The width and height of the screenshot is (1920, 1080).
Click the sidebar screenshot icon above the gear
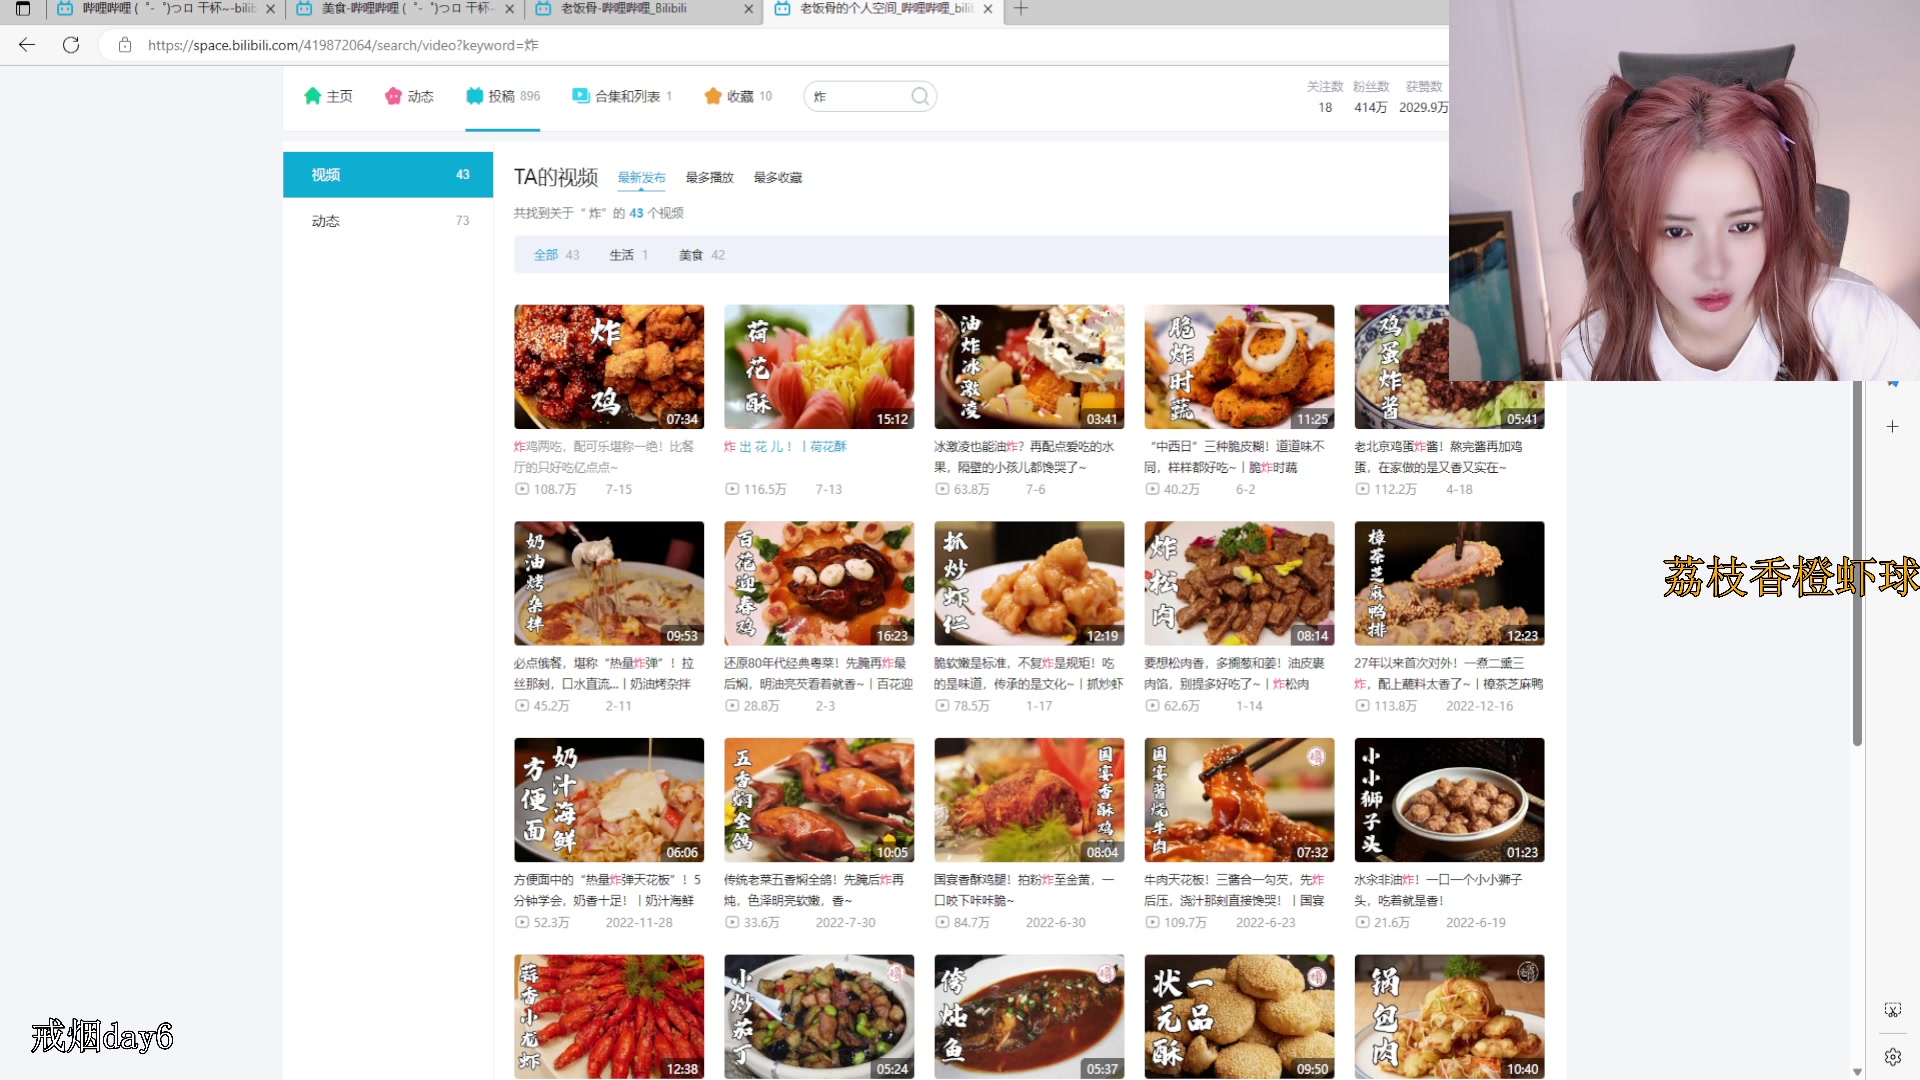pos(1892,1010)
